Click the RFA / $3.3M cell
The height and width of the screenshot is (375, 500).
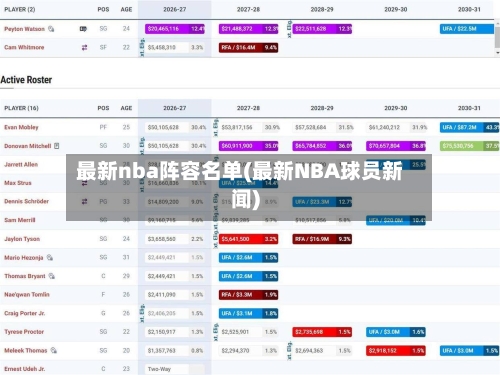(248, 295)
